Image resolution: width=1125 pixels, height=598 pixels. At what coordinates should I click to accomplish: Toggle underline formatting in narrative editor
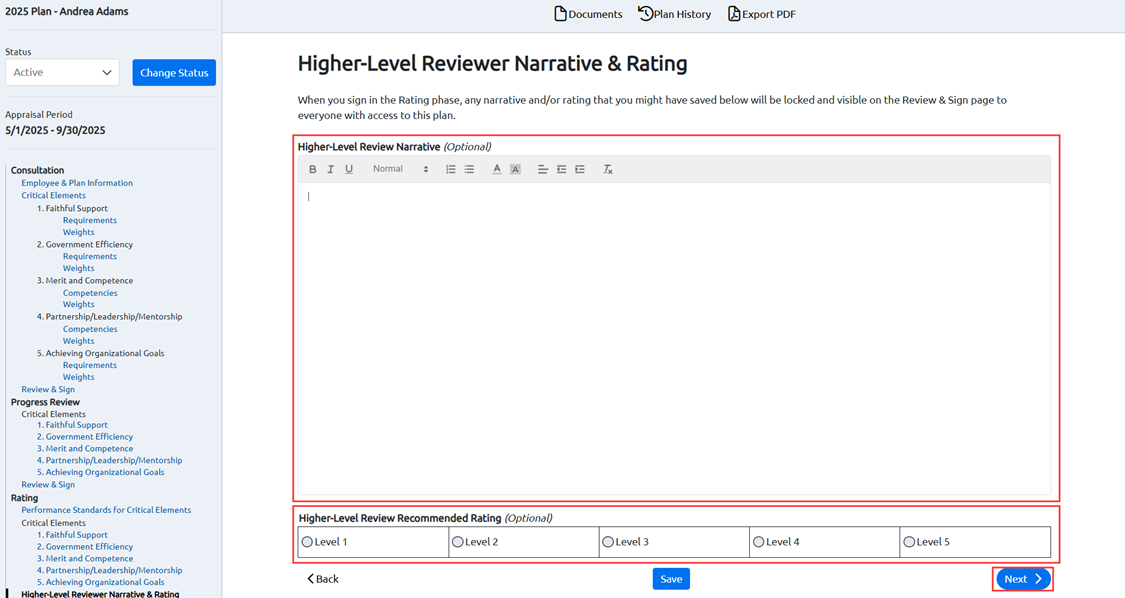click(349, 169)
